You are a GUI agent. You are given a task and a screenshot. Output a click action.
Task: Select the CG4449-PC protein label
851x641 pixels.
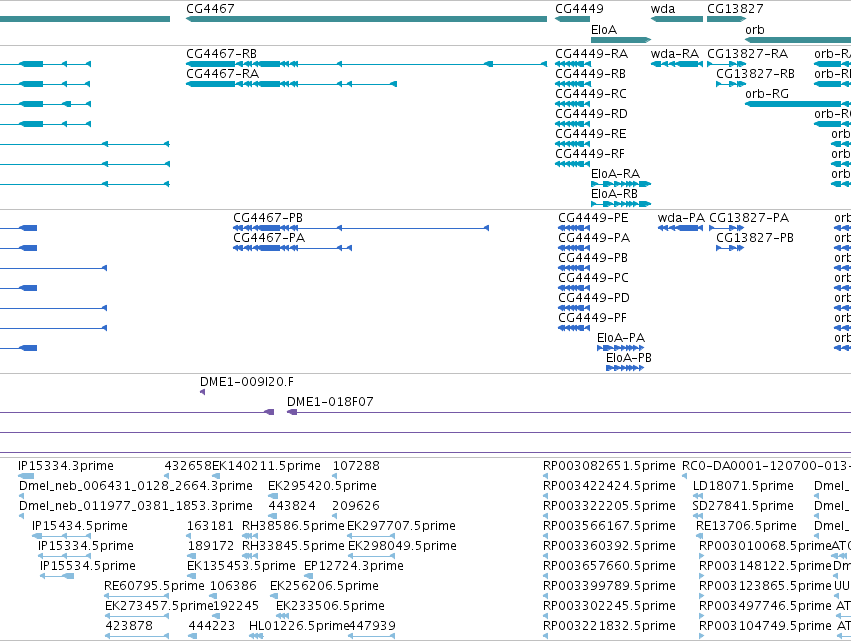(594, 278)
